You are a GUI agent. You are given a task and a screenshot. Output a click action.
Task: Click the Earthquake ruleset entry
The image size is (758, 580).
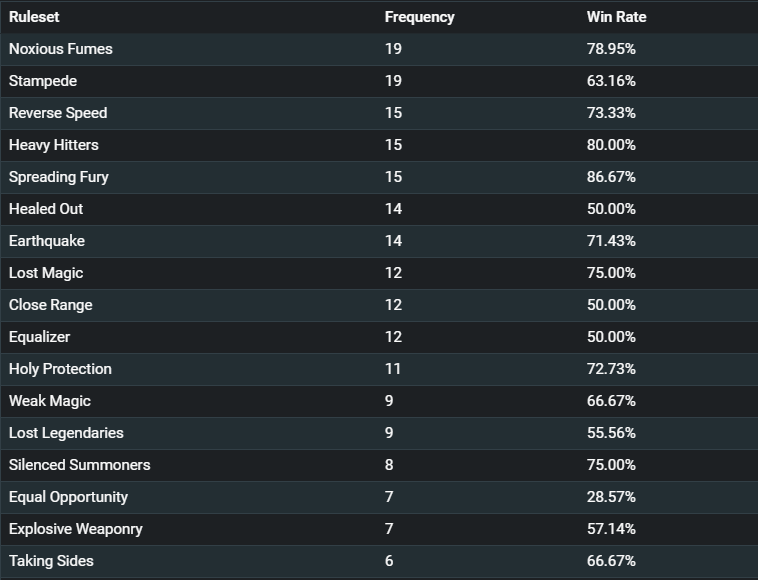point(46,241)
